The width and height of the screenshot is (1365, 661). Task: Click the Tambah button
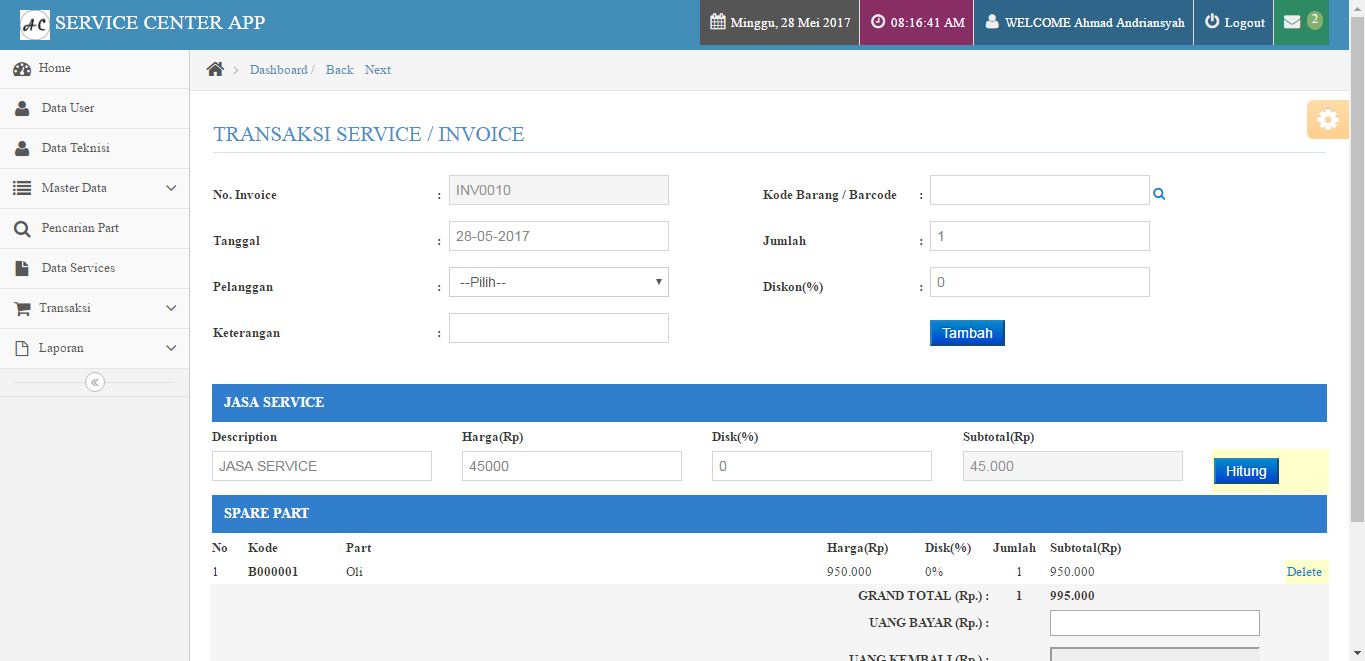(966, 332)
